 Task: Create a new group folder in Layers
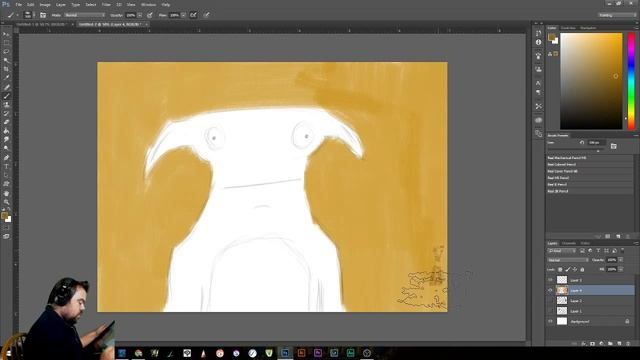(610, 344)
